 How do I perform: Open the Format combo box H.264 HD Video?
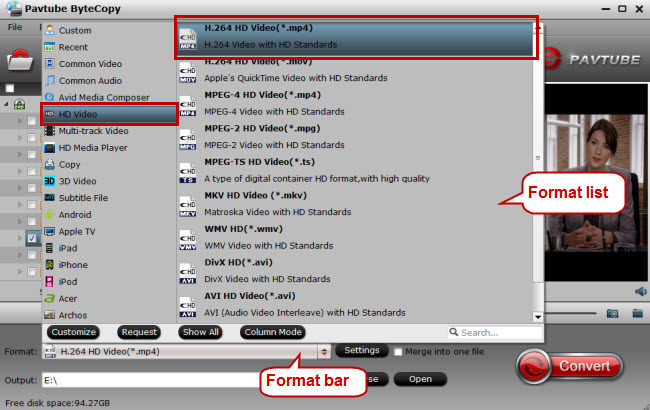click(186, 352)
